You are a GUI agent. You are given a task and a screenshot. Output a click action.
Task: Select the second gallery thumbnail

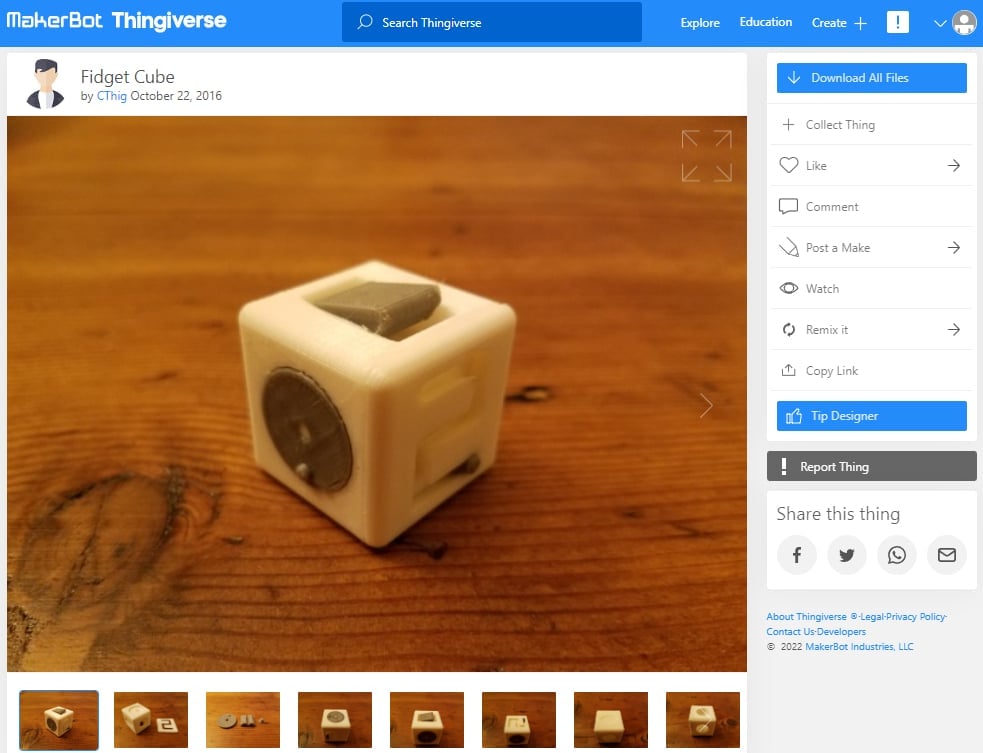[150, 720]
